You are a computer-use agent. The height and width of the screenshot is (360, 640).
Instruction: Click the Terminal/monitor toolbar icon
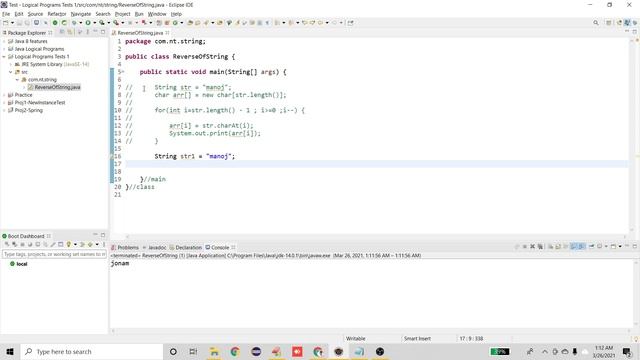point(36,23)
